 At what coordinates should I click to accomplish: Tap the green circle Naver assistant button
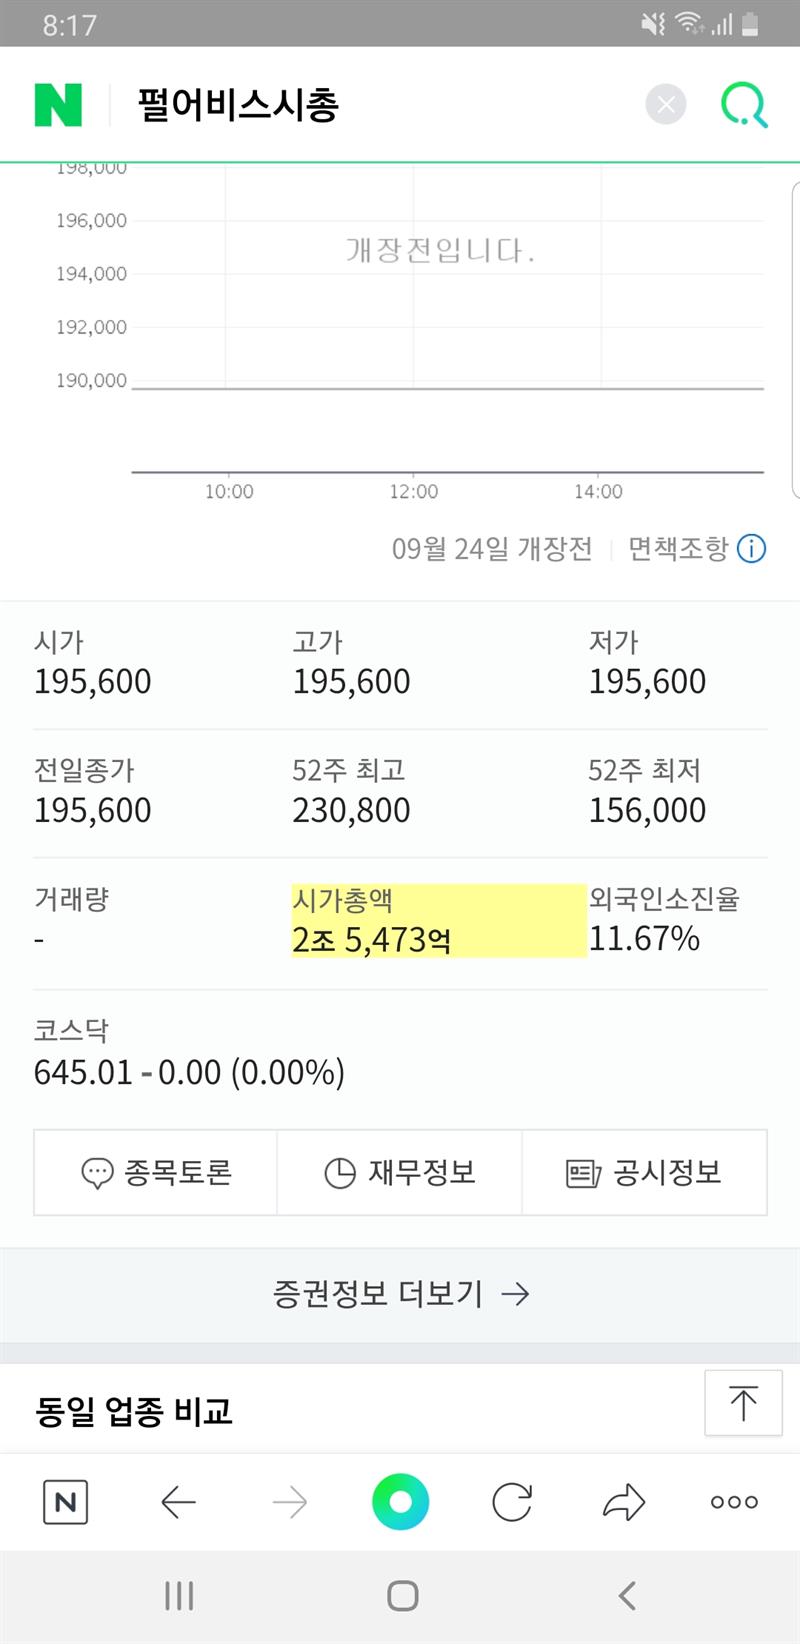click(400, 1502)
